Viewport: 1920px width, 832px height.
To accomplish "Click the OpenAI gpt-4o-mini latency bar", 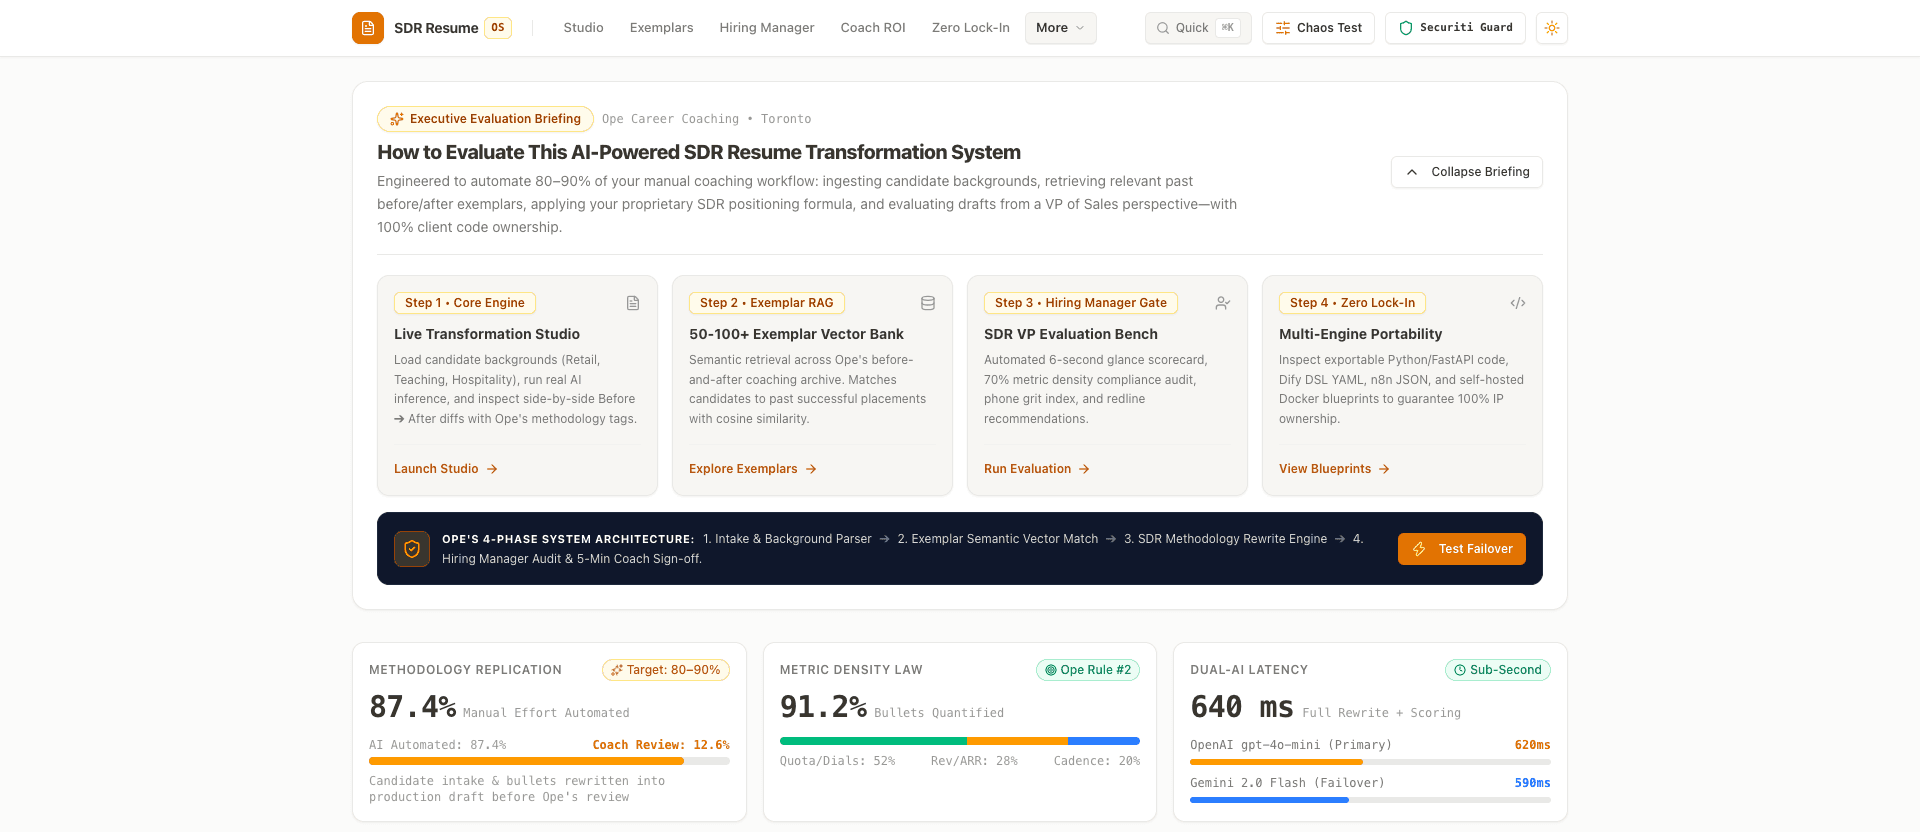I will pyautogui.click(x=1370, y=762).
